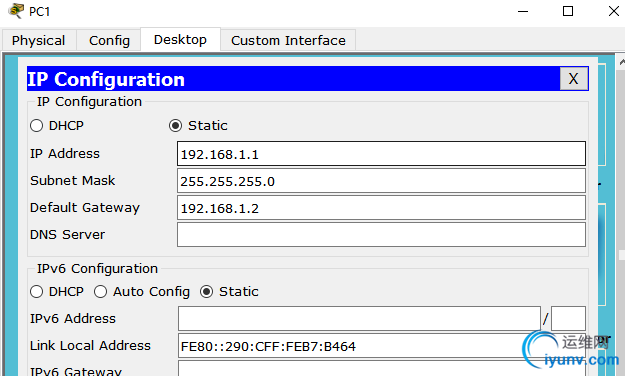This screenshot has height=376, width=625.
Task: Select the IPv4 Static radio button
Action: pos(175,126)
